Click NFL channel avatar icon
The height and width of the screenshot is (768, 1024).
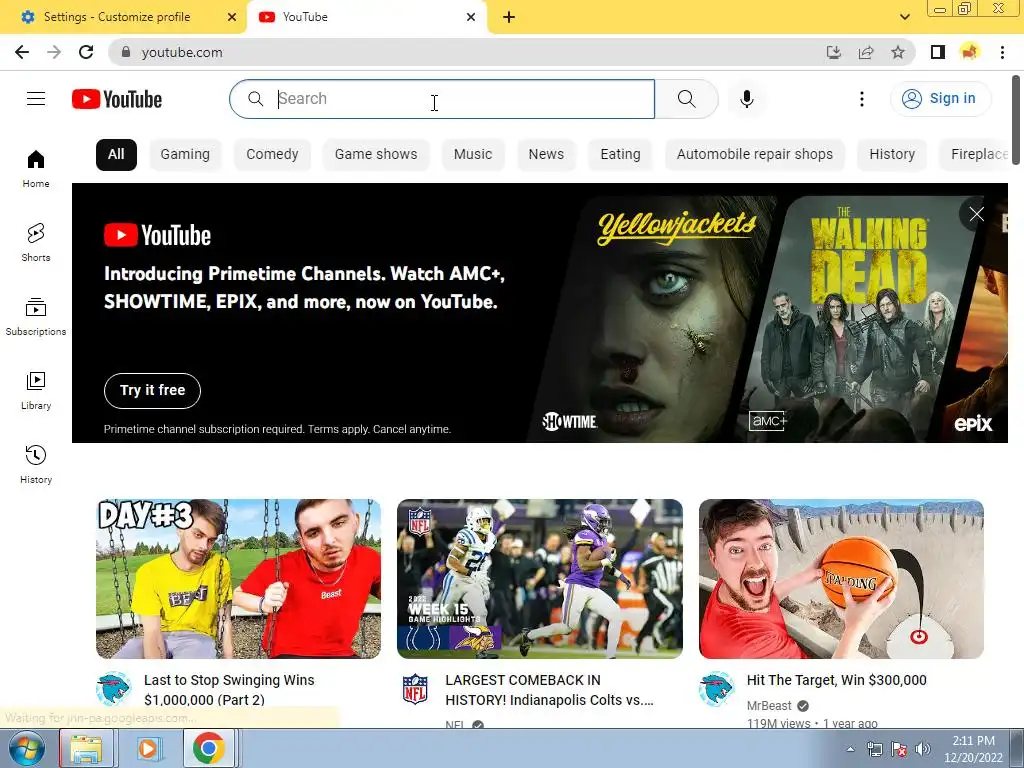point(415,689)
